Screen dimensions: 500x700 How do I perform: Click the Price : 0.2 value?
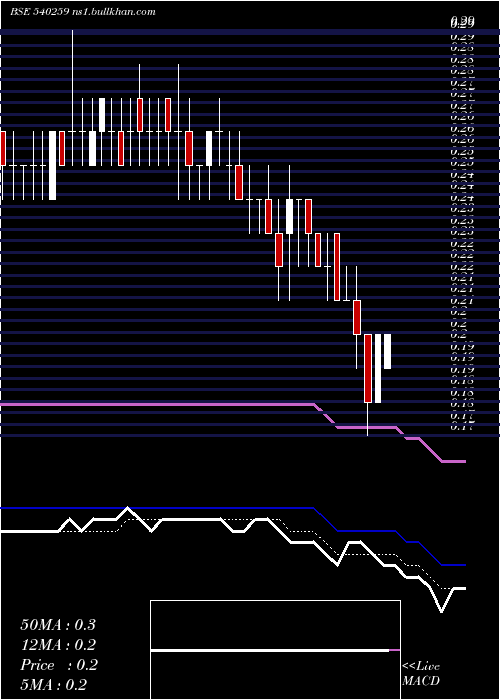pos(59,665)
